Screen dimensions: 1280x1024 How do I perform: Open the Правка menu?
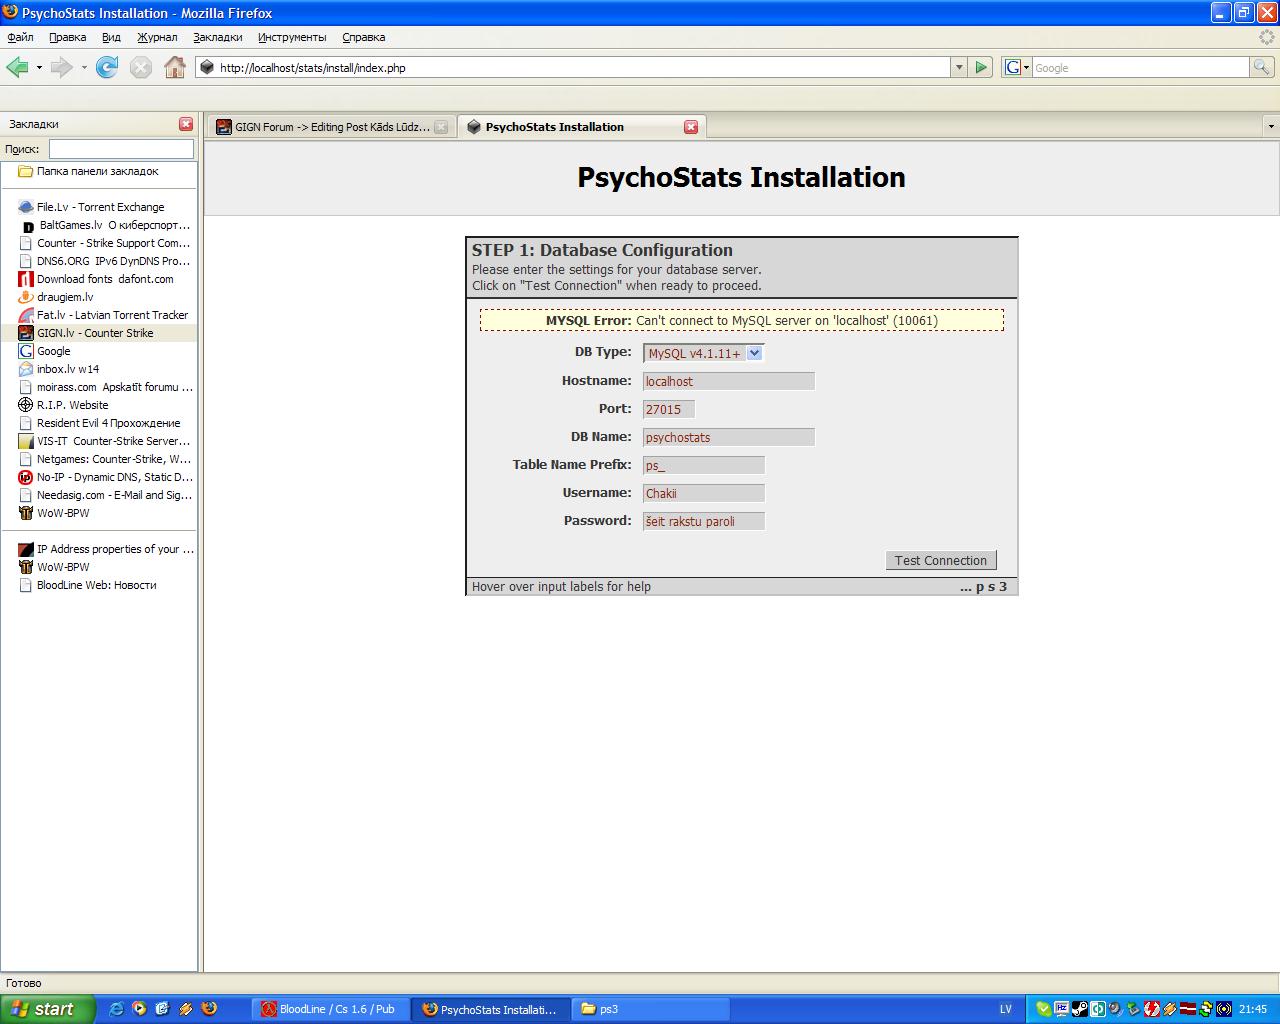point(67,37)
